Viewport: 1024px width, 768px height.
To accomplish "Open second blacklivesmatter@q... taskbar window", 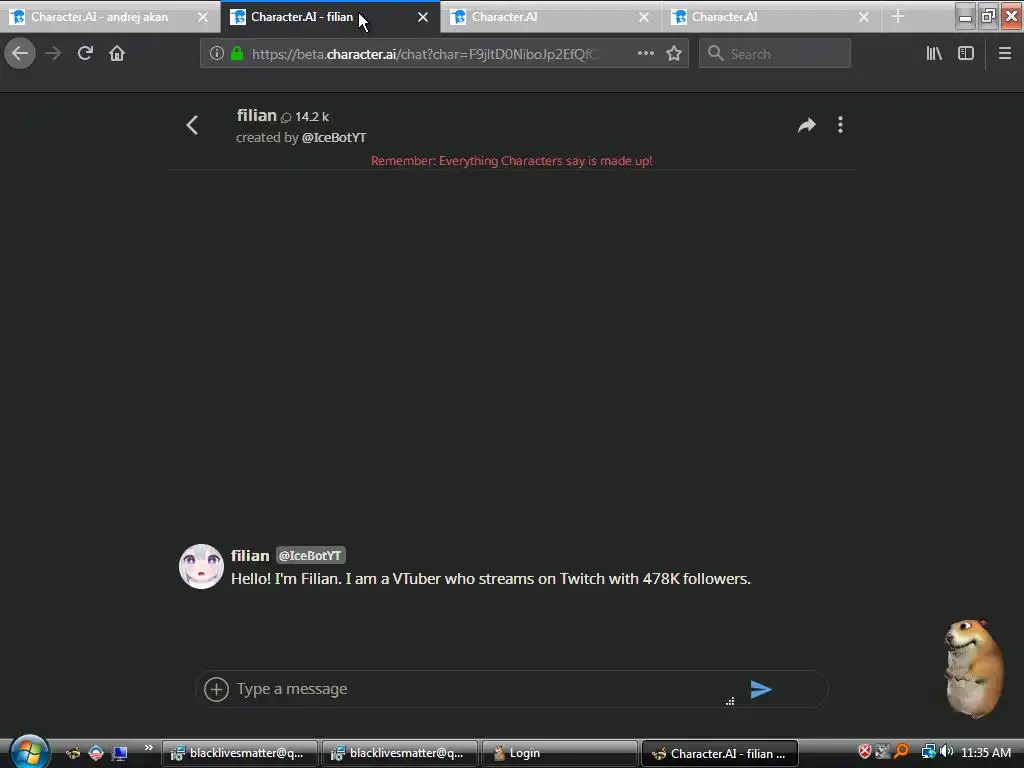I will [399, 753].
